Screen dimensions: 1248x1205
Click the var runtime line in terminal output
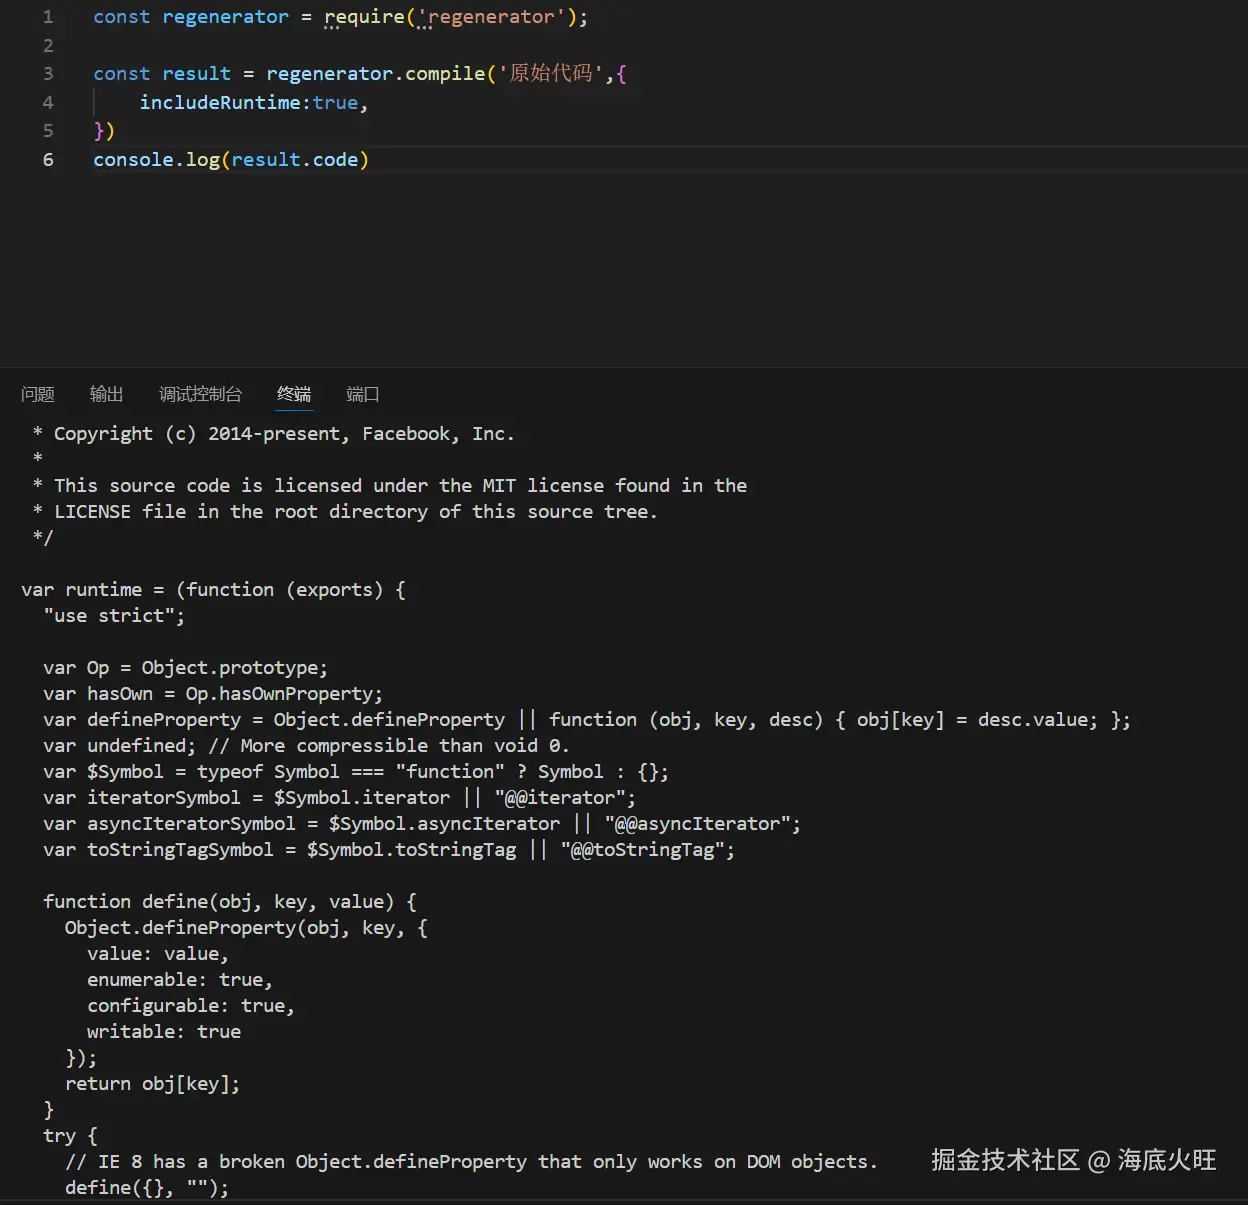pyautogui.click(x=213, y=589)
